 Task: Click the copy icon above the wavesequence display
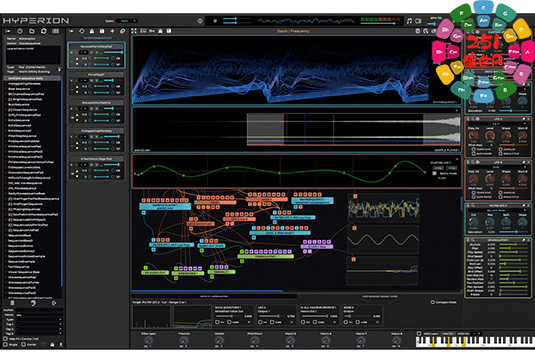[x=418, y=31]
